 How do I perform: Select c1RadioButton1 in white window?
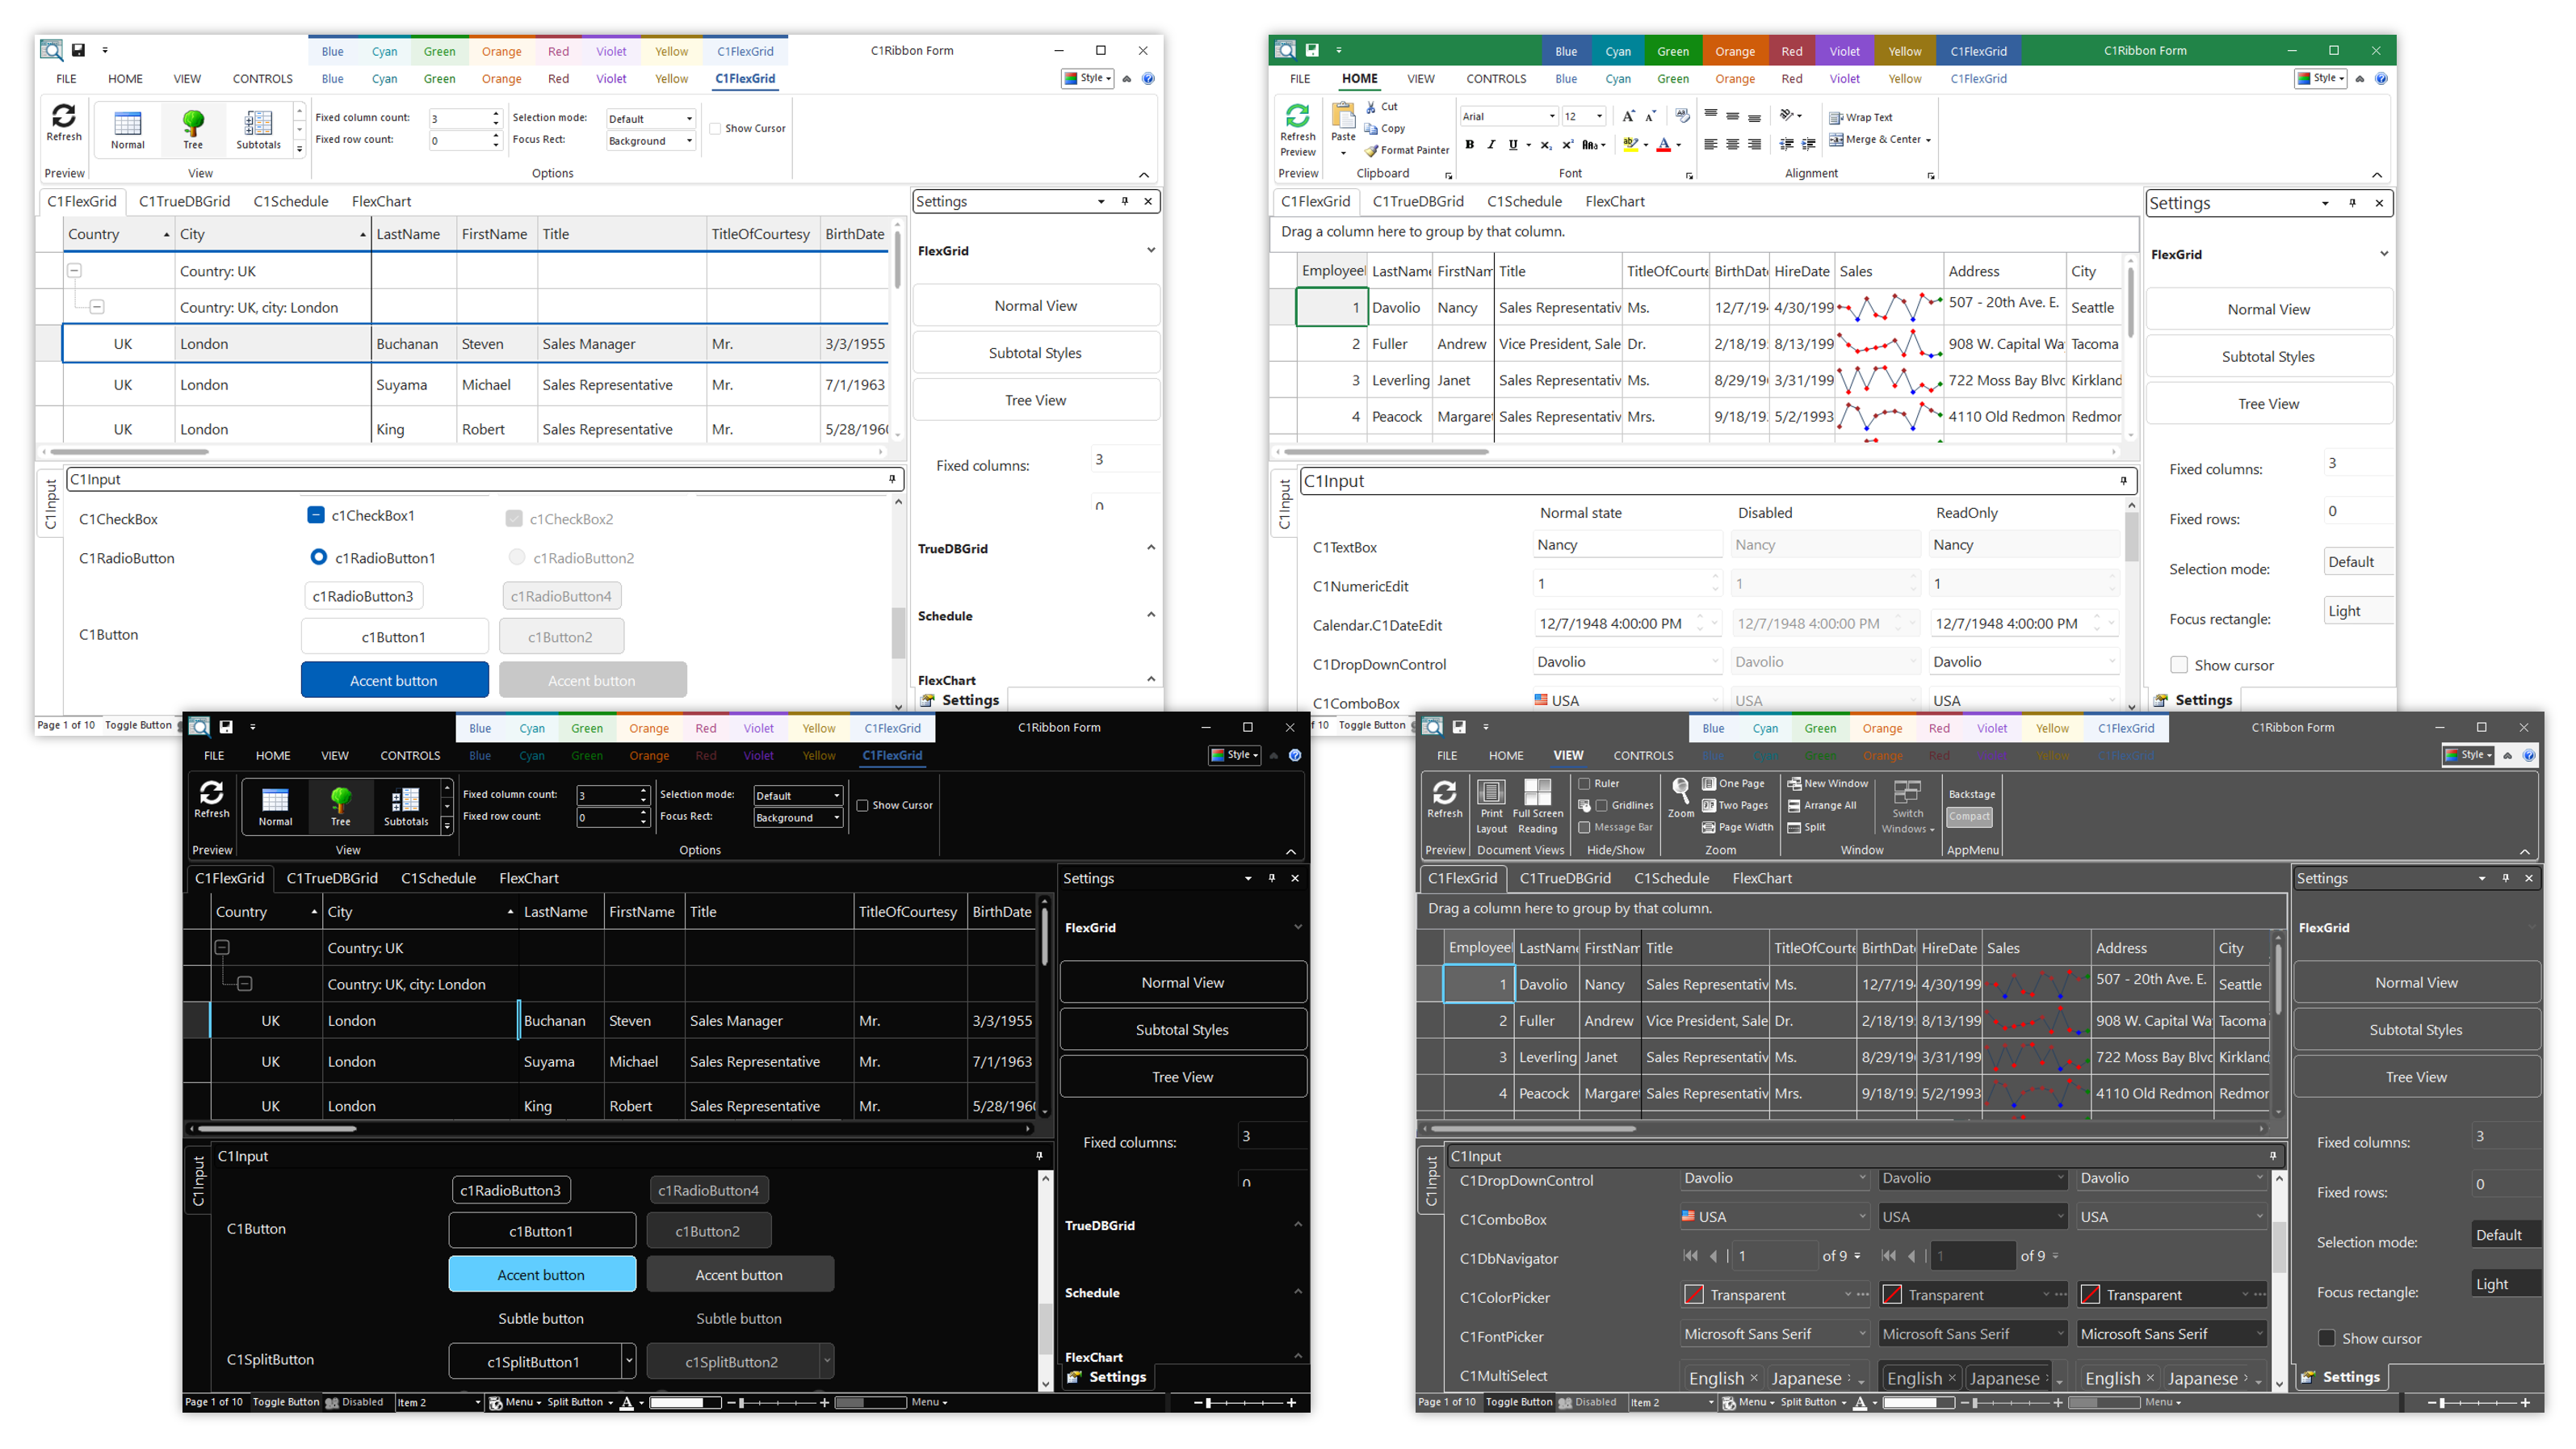pyautogui.click(x=319, y=557)
